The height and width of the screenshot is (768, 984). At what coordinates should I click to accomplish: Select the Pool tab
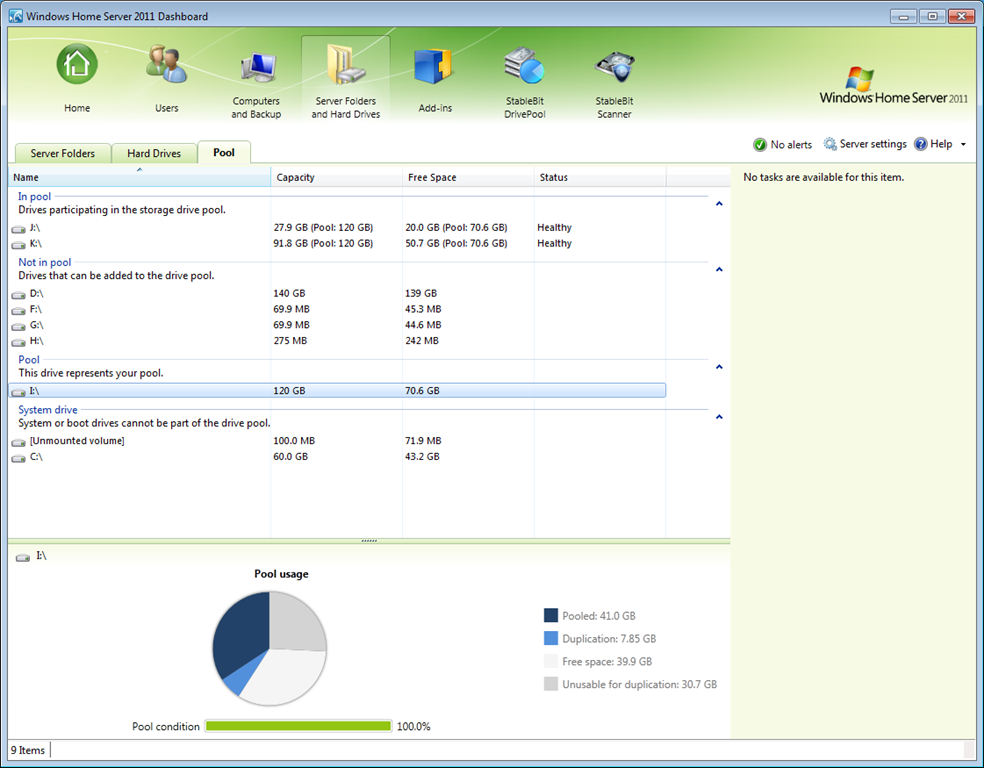click(224, 152)
